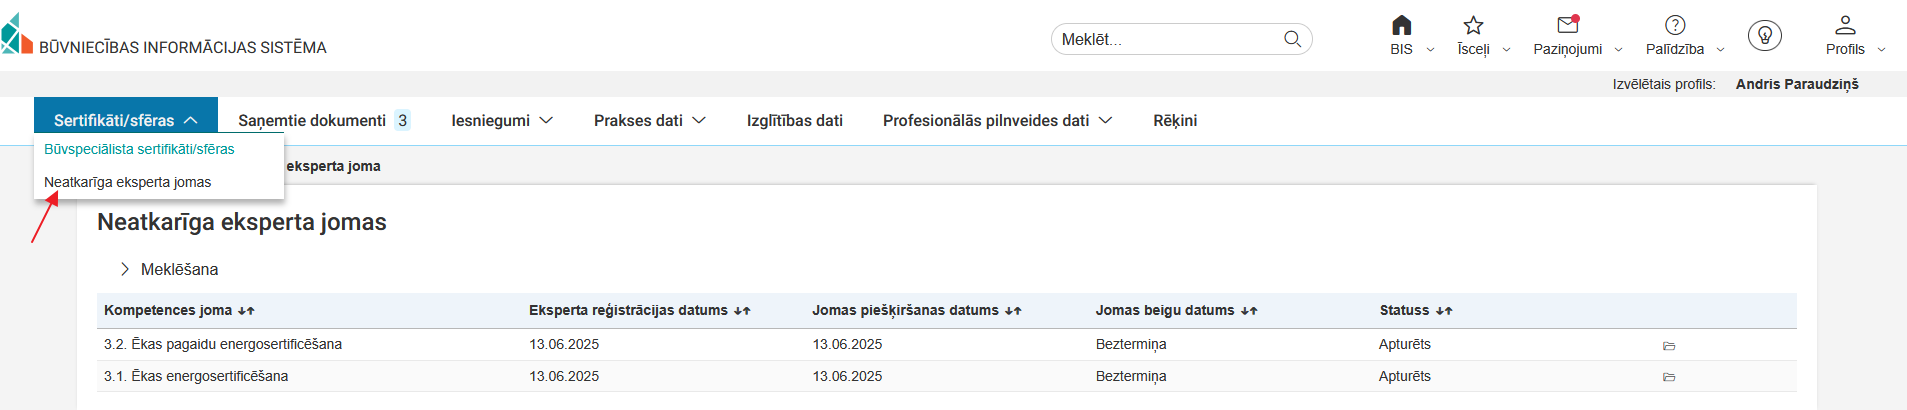This screenshot has height=410, width=1907.
Task: Open the Profils user icon
Action: click(x=1845, y=25)
